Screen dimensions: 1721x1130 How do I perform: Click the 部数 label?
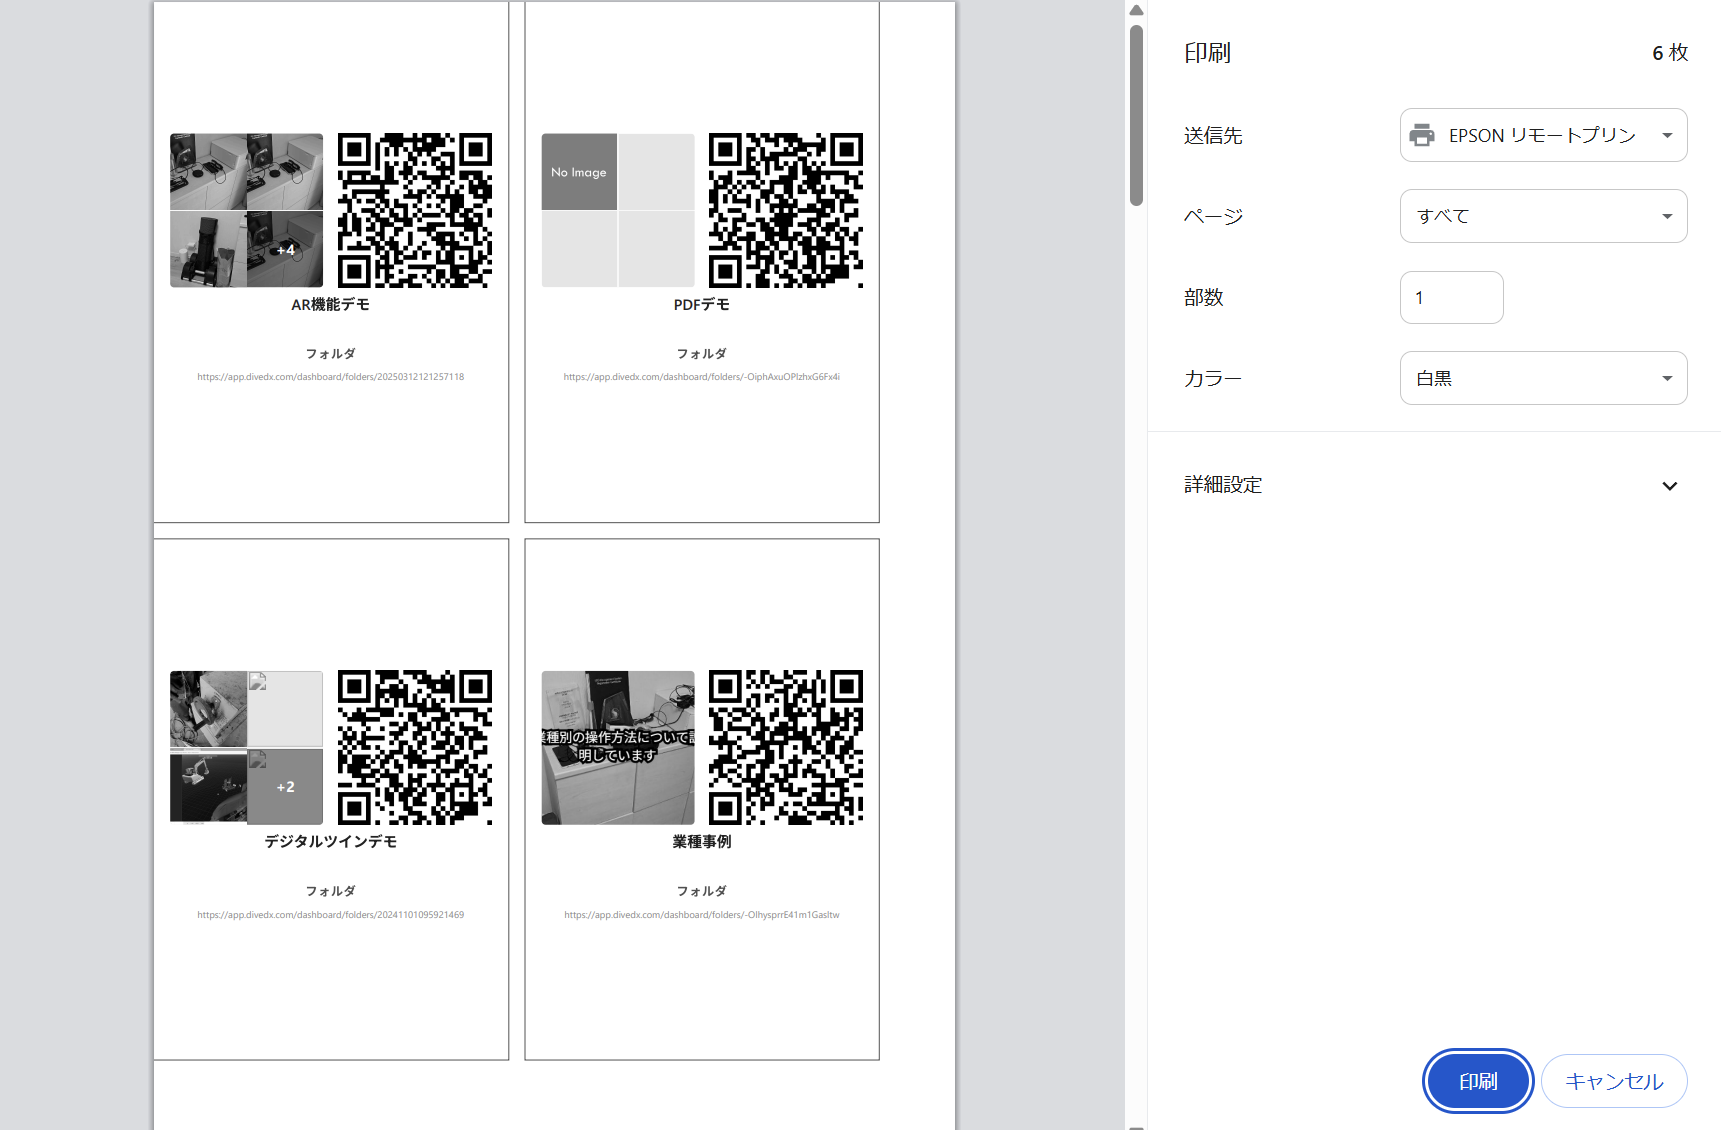(1204, 298)
